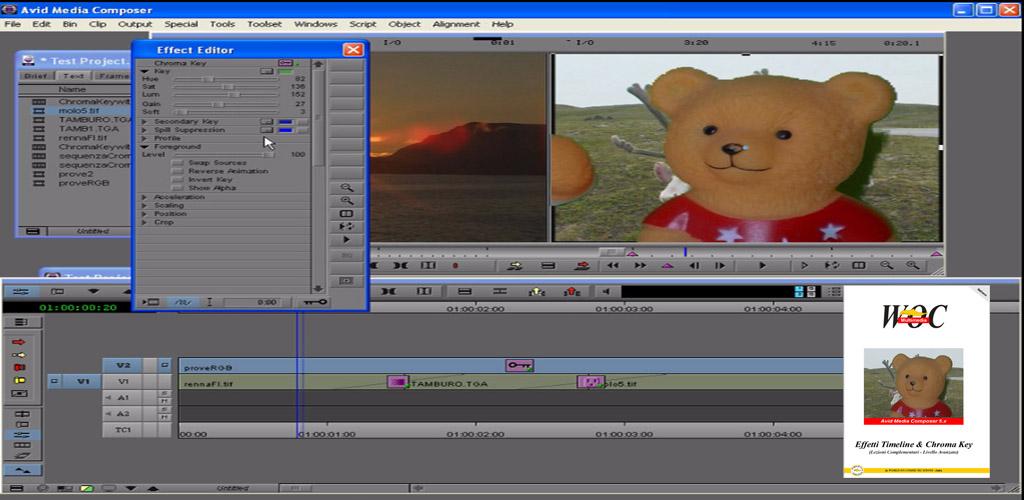Open the Toolset menu
Screen dimensions: 1024x500
(x=264, y=24)
